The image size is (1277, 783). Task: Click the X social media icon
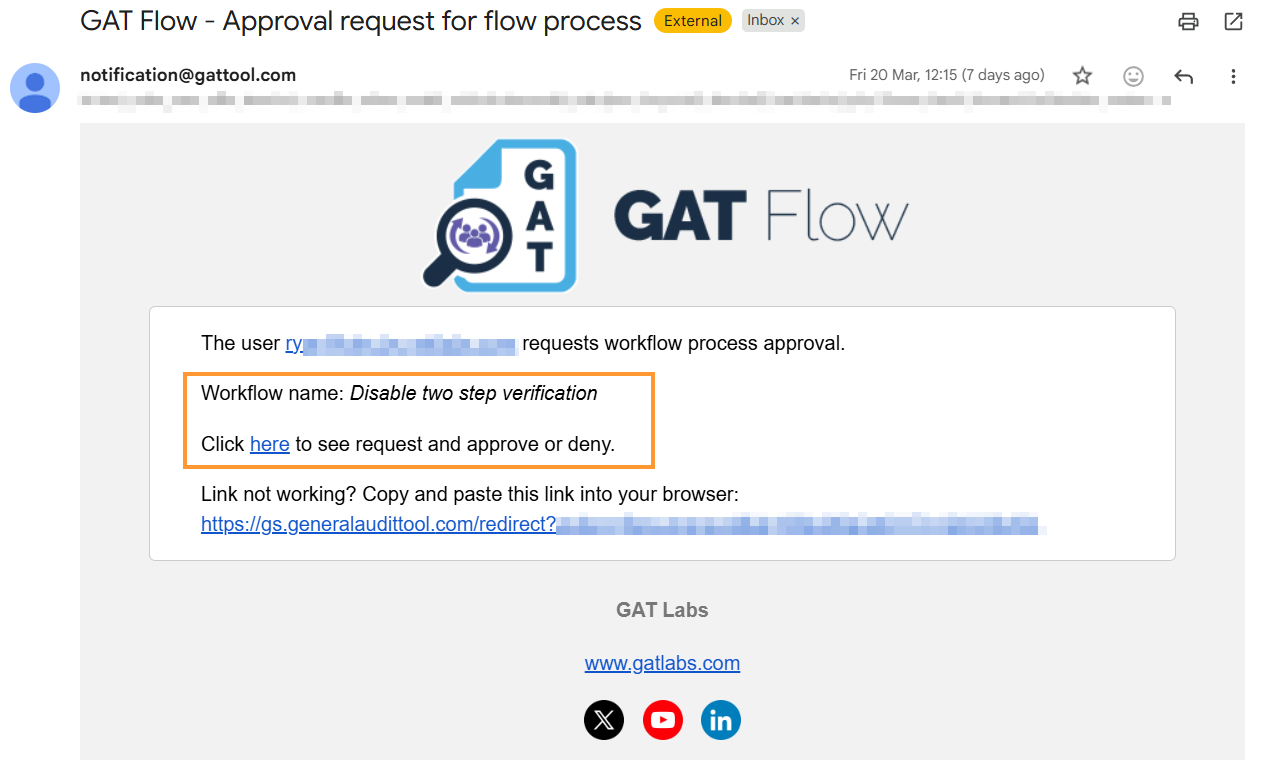click(604, 720)
